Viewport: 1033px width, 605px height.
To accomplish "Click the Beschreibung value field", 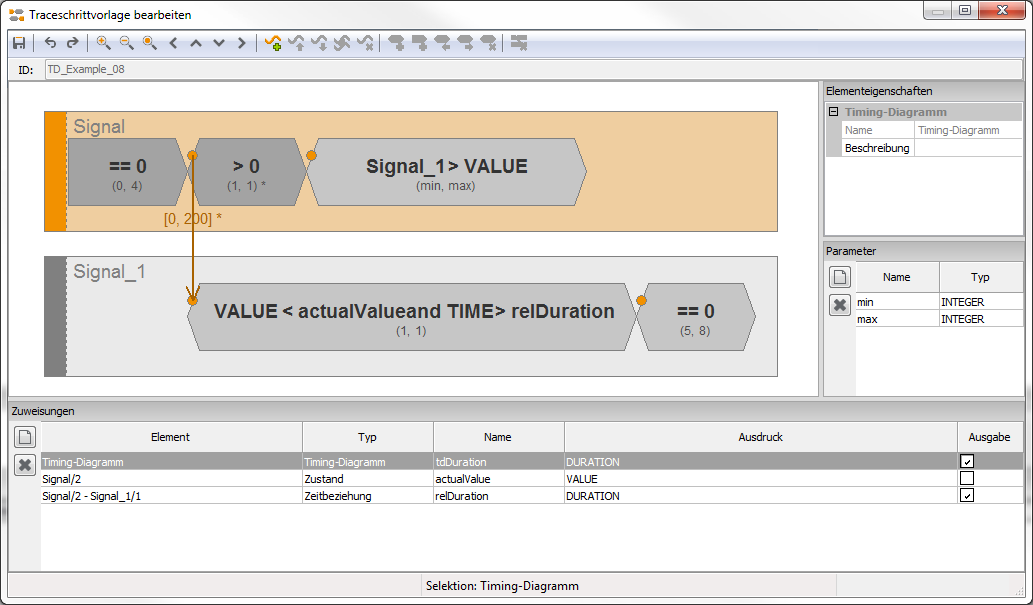I will click(x=968, y=148).
